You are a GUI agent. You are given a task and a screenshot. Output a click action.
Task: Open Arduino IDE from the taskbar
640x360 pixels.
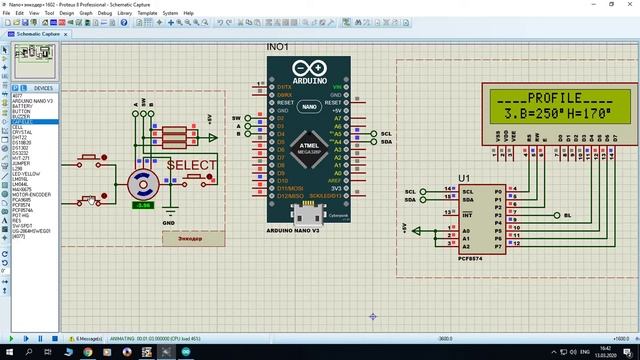pos(186,352)
